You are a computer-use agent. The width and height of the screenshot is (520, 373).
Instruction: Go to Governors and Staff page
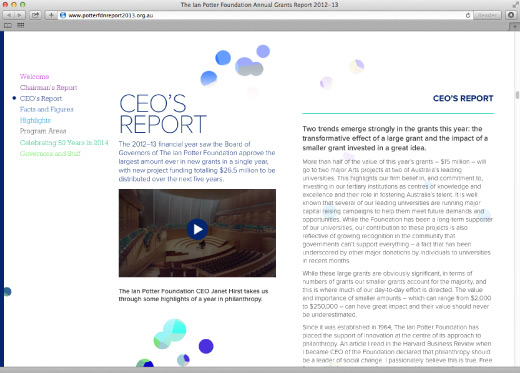pos(50,153)
